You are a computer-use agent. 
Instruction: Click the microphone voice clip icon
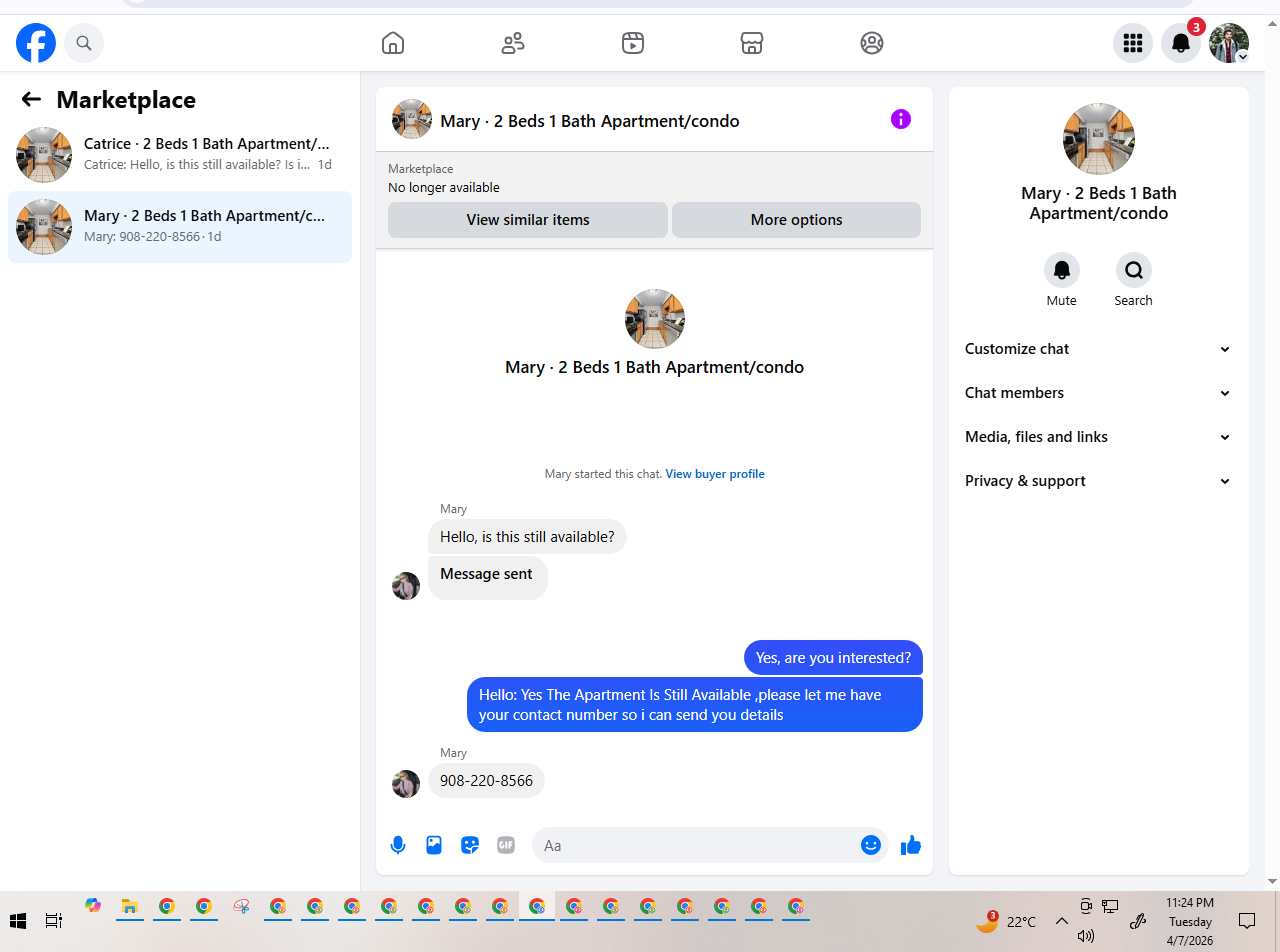(398, 845)
